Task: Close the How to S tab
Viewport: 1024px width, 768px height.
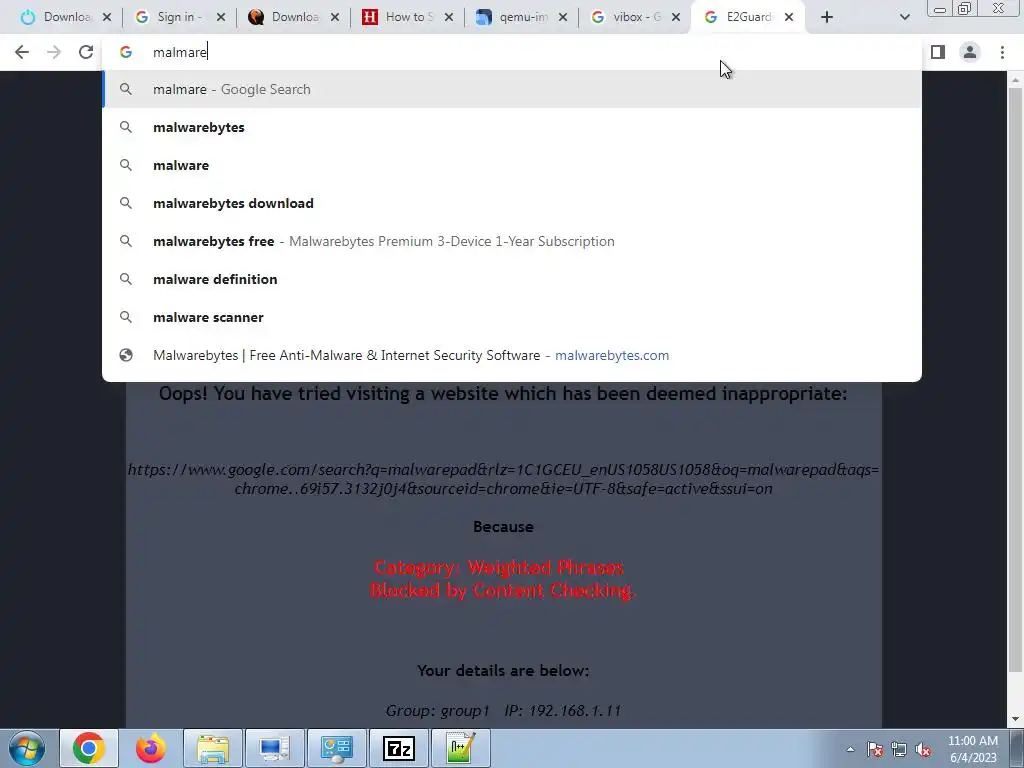Action: [x=449, y=17]
